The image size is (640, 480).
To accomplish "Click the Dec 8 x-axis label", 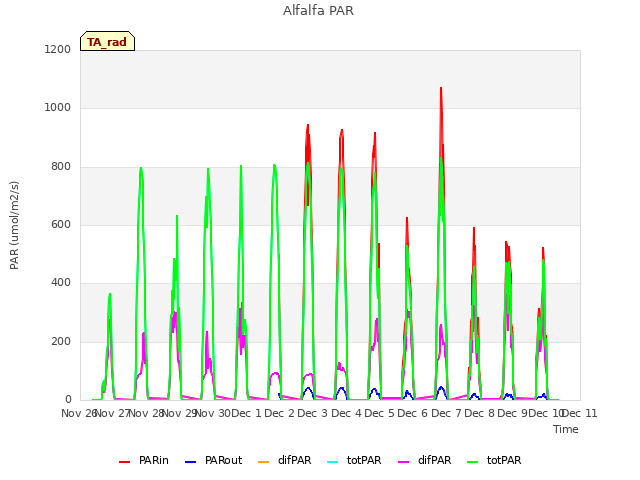I will (x=479, y=413).
